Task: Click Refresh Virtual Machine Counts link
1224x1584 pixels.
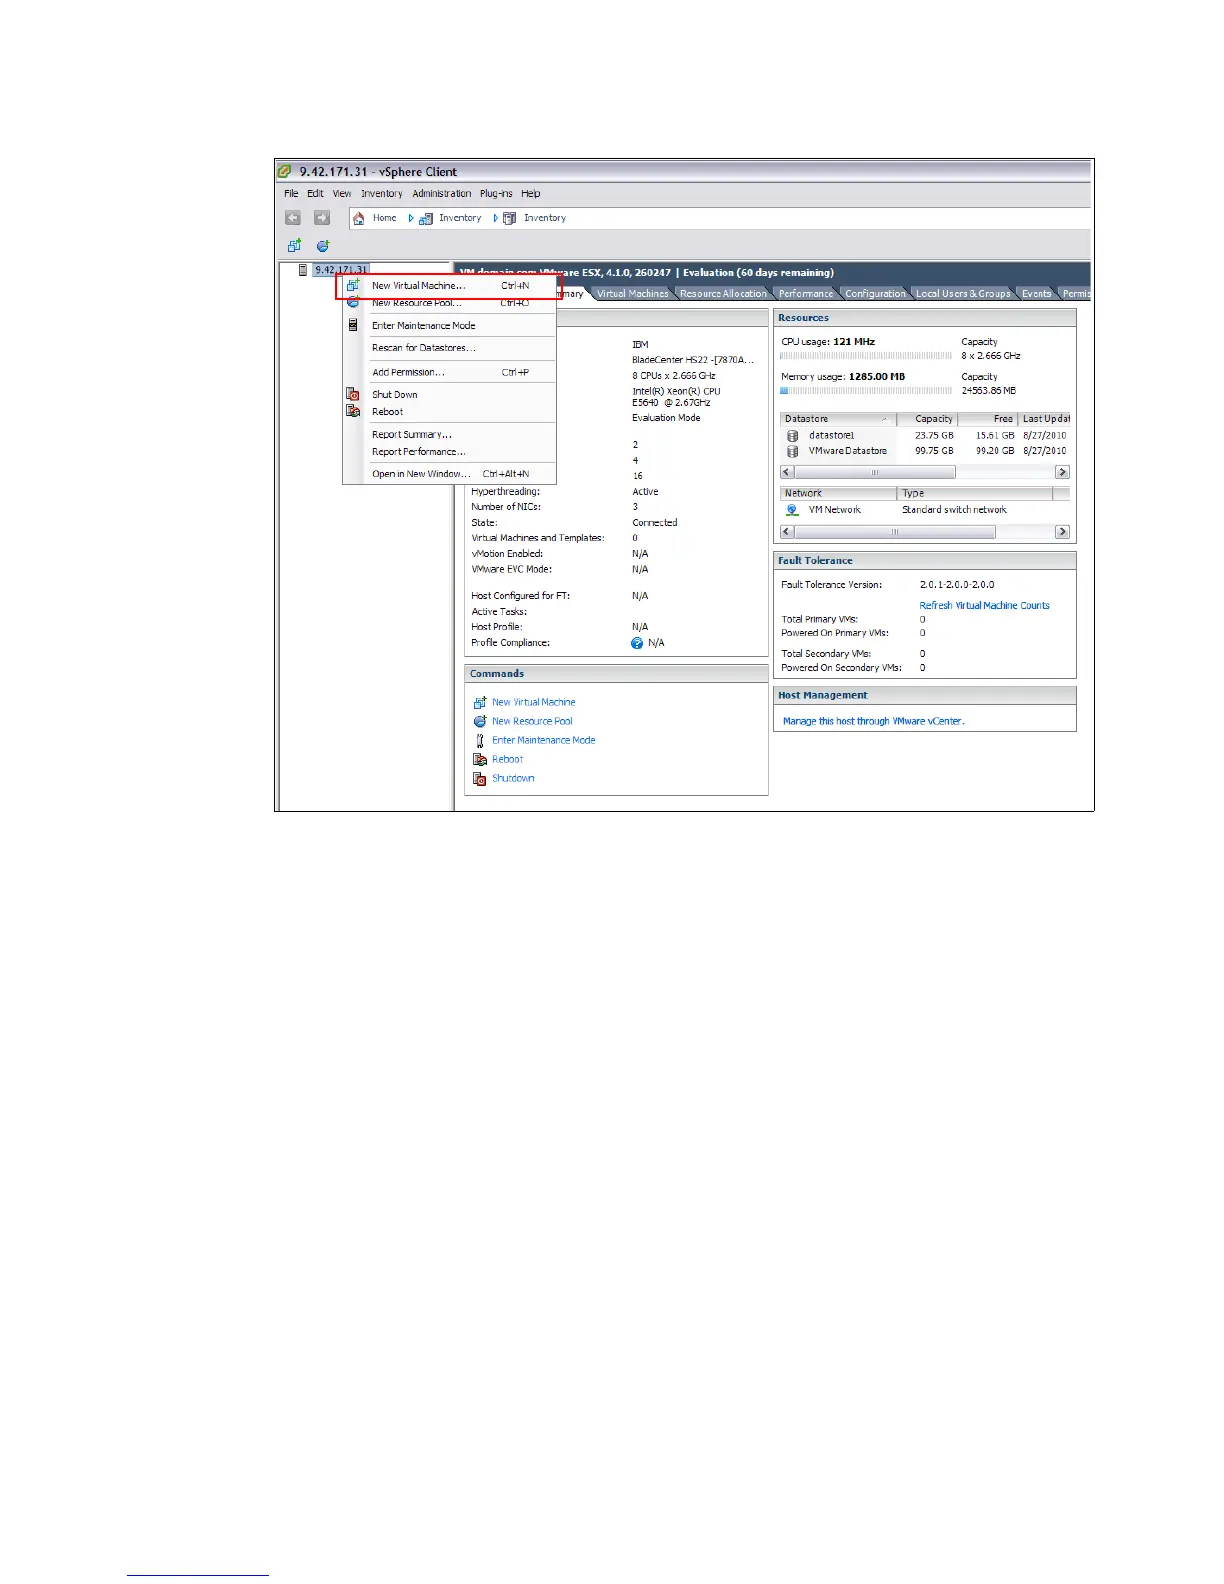Action: (984, 605)
